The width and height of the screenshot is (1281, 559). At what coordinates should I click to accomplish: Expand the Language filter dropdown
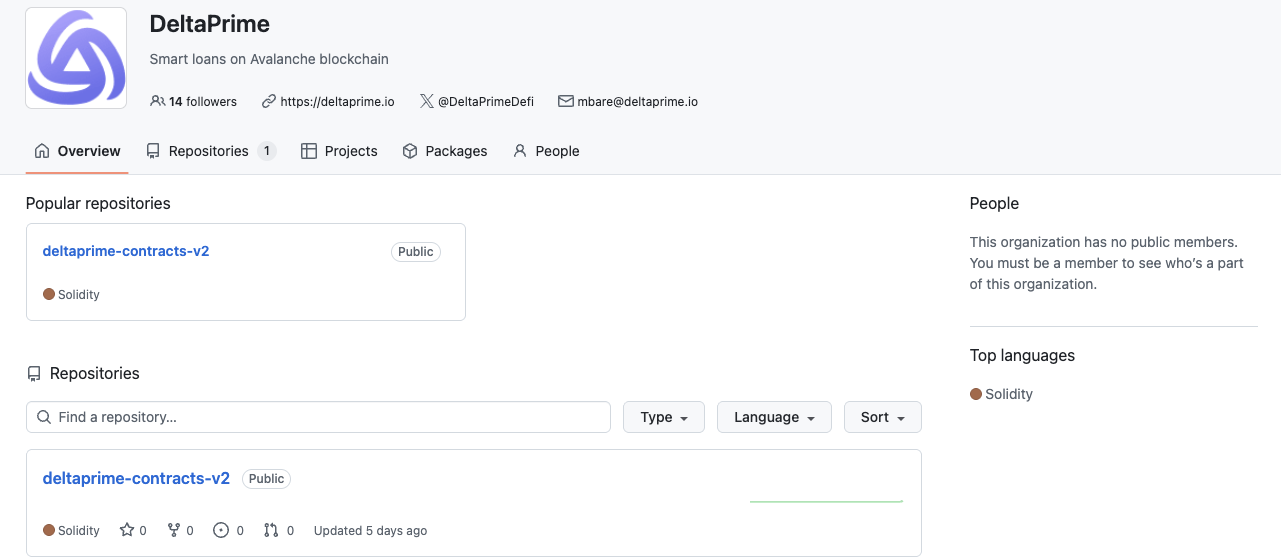click(x=774, y=417)
